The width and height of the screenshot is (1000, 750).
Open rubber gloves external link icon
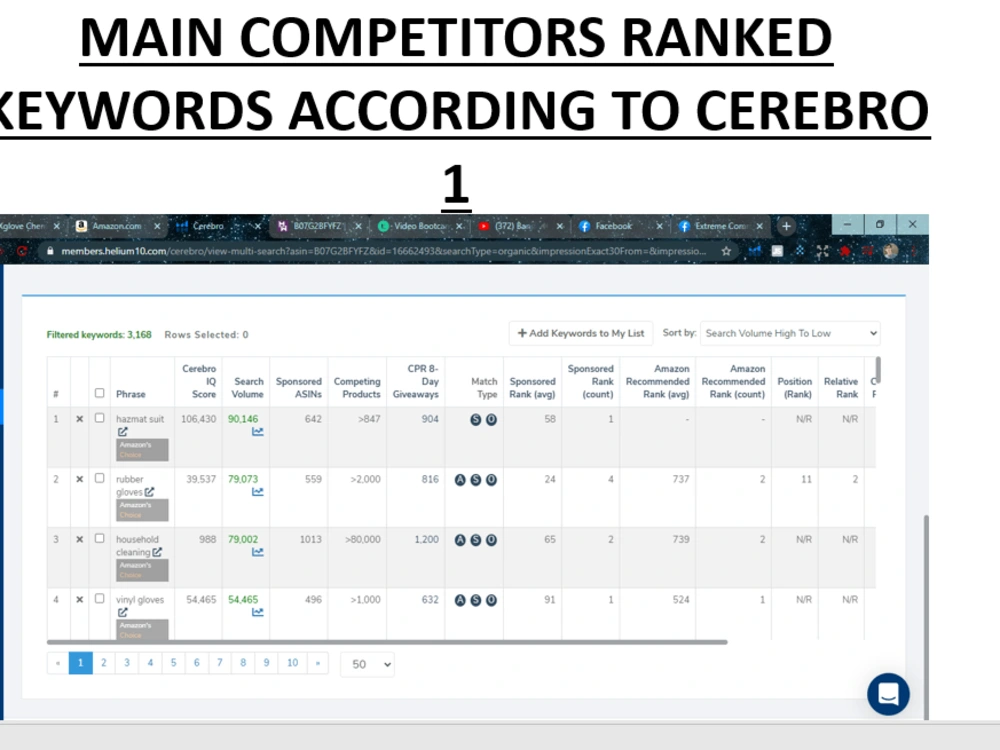pyautogui.click(x=149, y=492)
